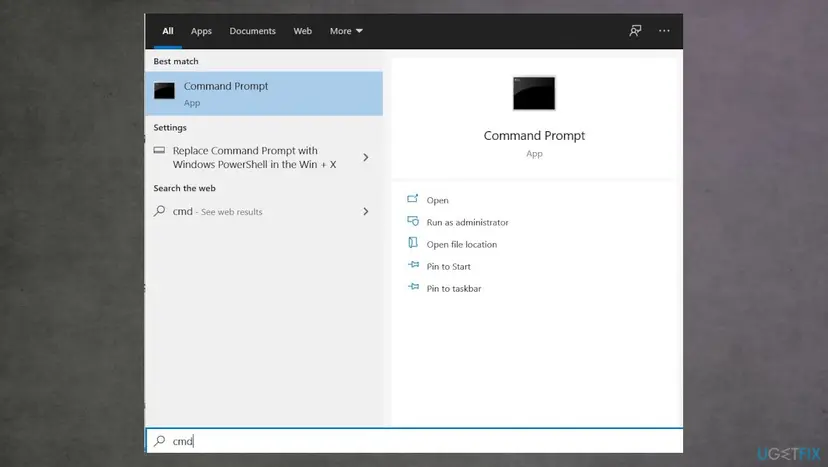
Task: Select the Command Prompt best match result
Action: tap(264, 94)
